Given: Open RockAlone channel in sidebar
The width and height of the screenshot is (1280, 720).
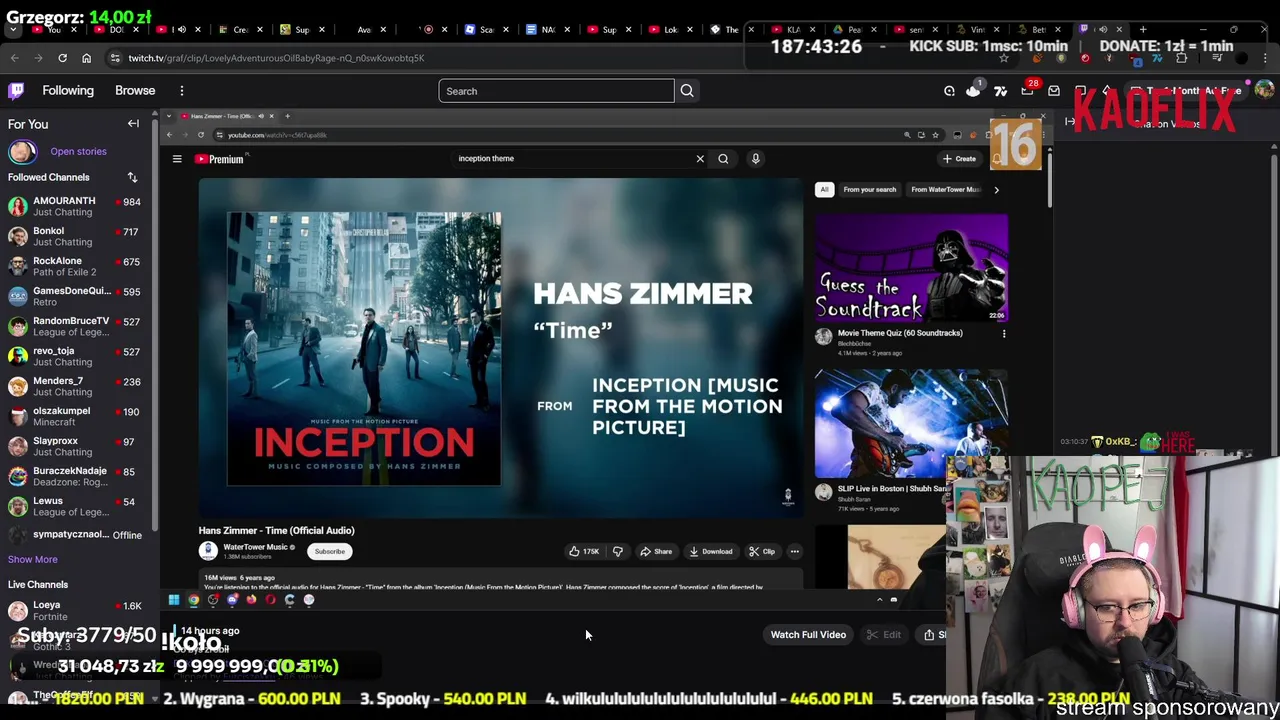Looking at the screenshot, I should click(75, 266).
